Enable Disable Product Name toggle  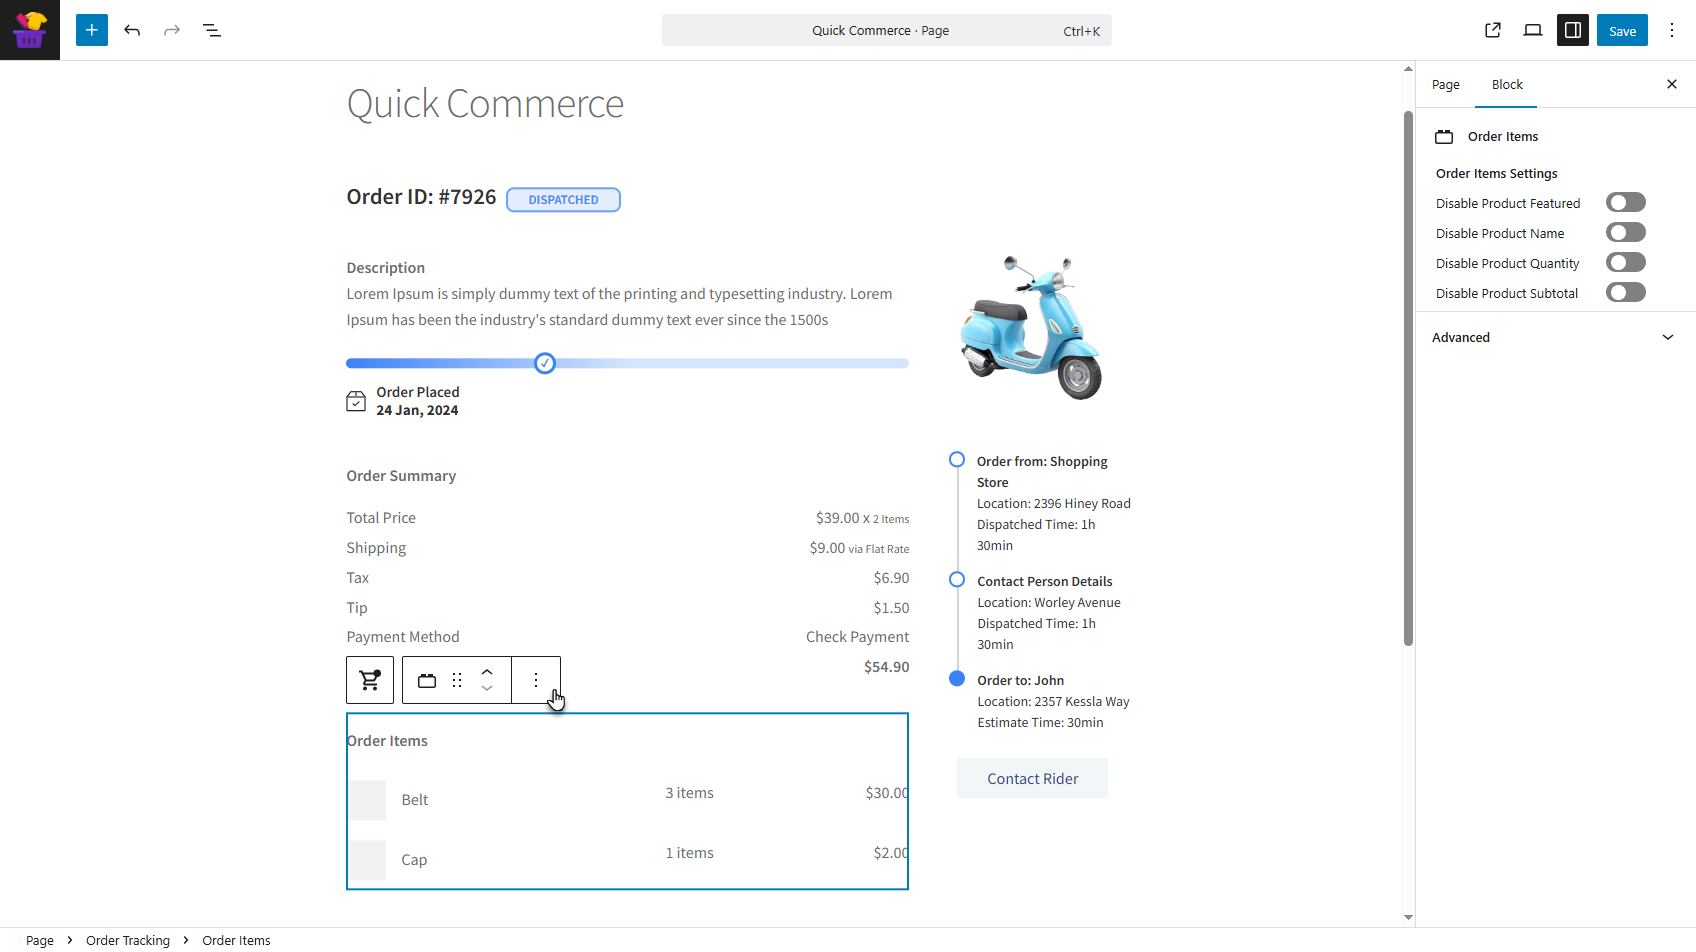click(x=1625, y=233)
